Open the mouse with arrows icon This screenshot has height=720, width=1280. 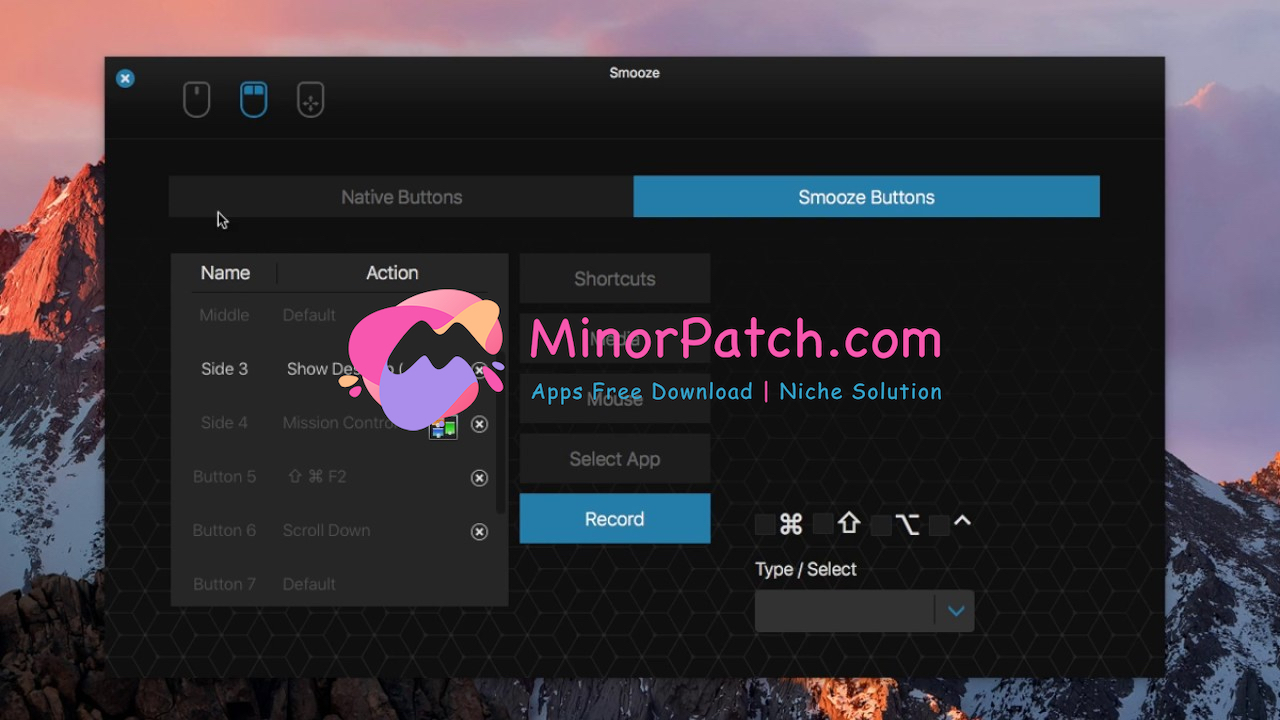311,100
